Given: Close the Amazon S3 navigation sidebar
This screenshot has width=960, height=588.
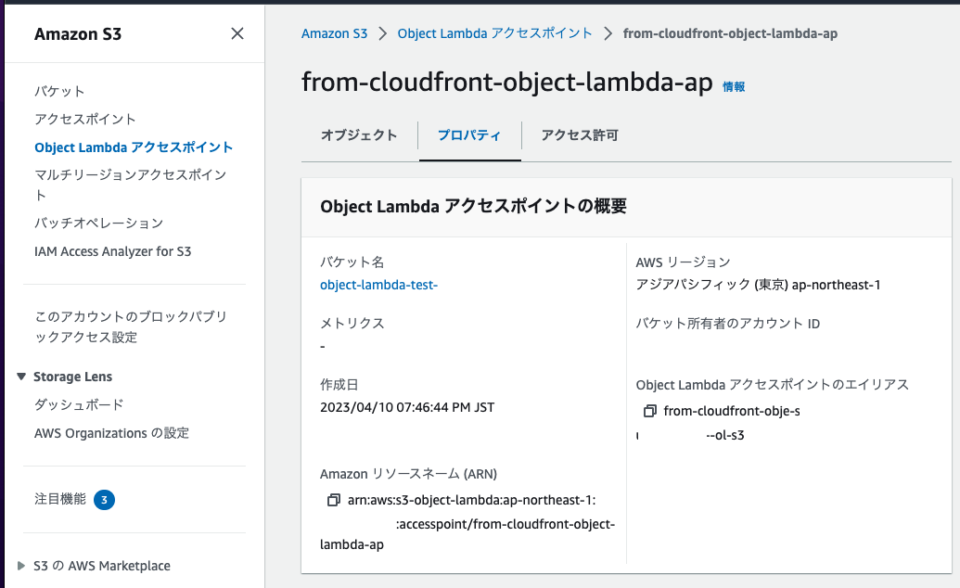Looking at the screenshot, I should click(237, 33).
